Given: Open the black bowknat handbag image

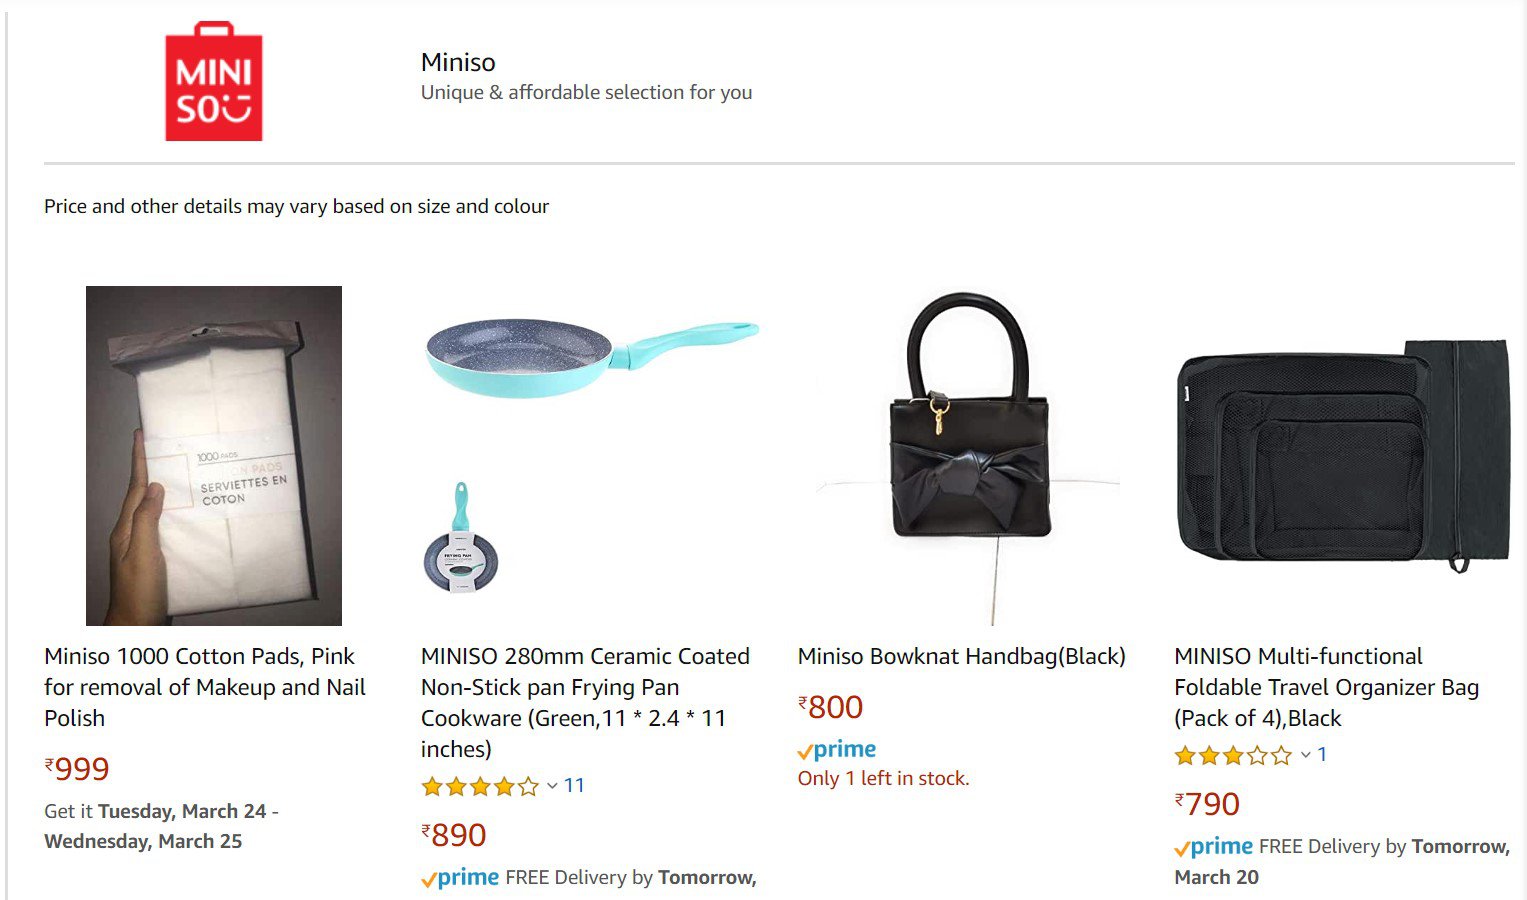Looking at the screenshot, I should point(968,456).
